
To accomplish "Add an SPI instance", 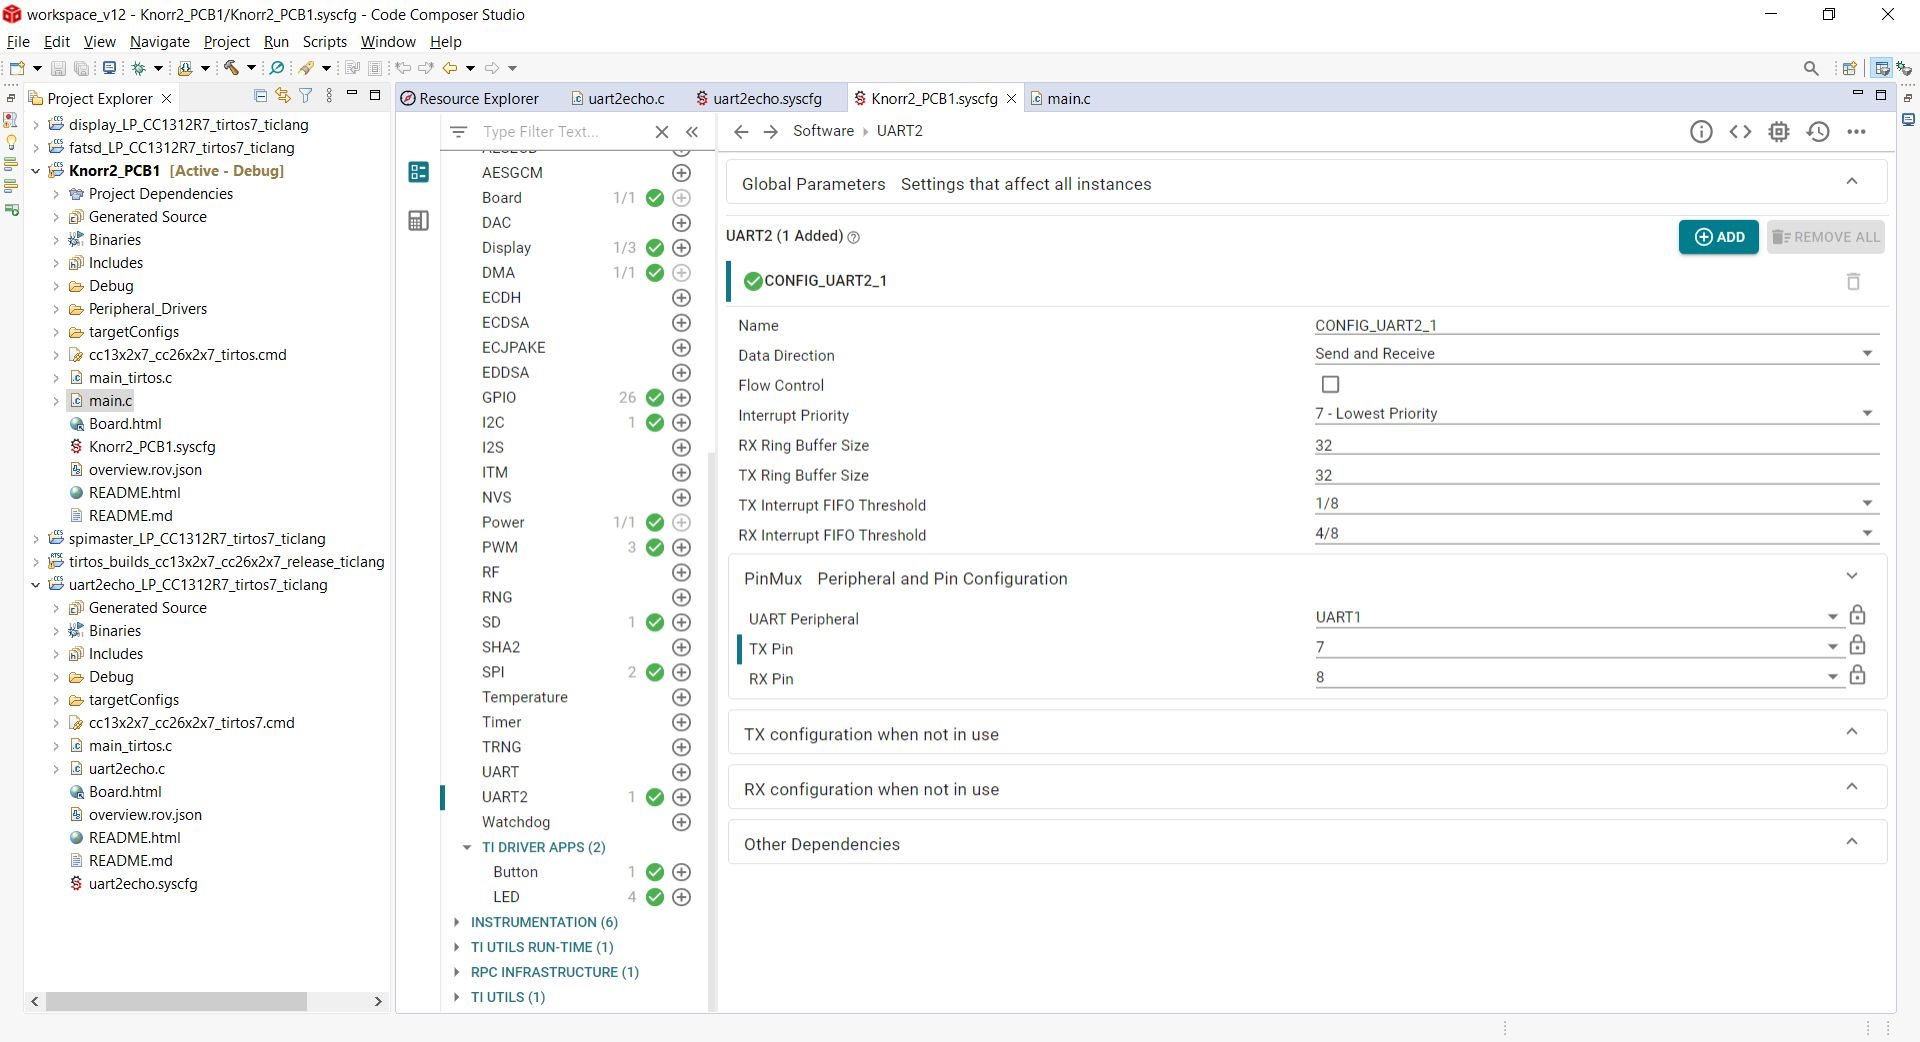I will click(682, 673).
